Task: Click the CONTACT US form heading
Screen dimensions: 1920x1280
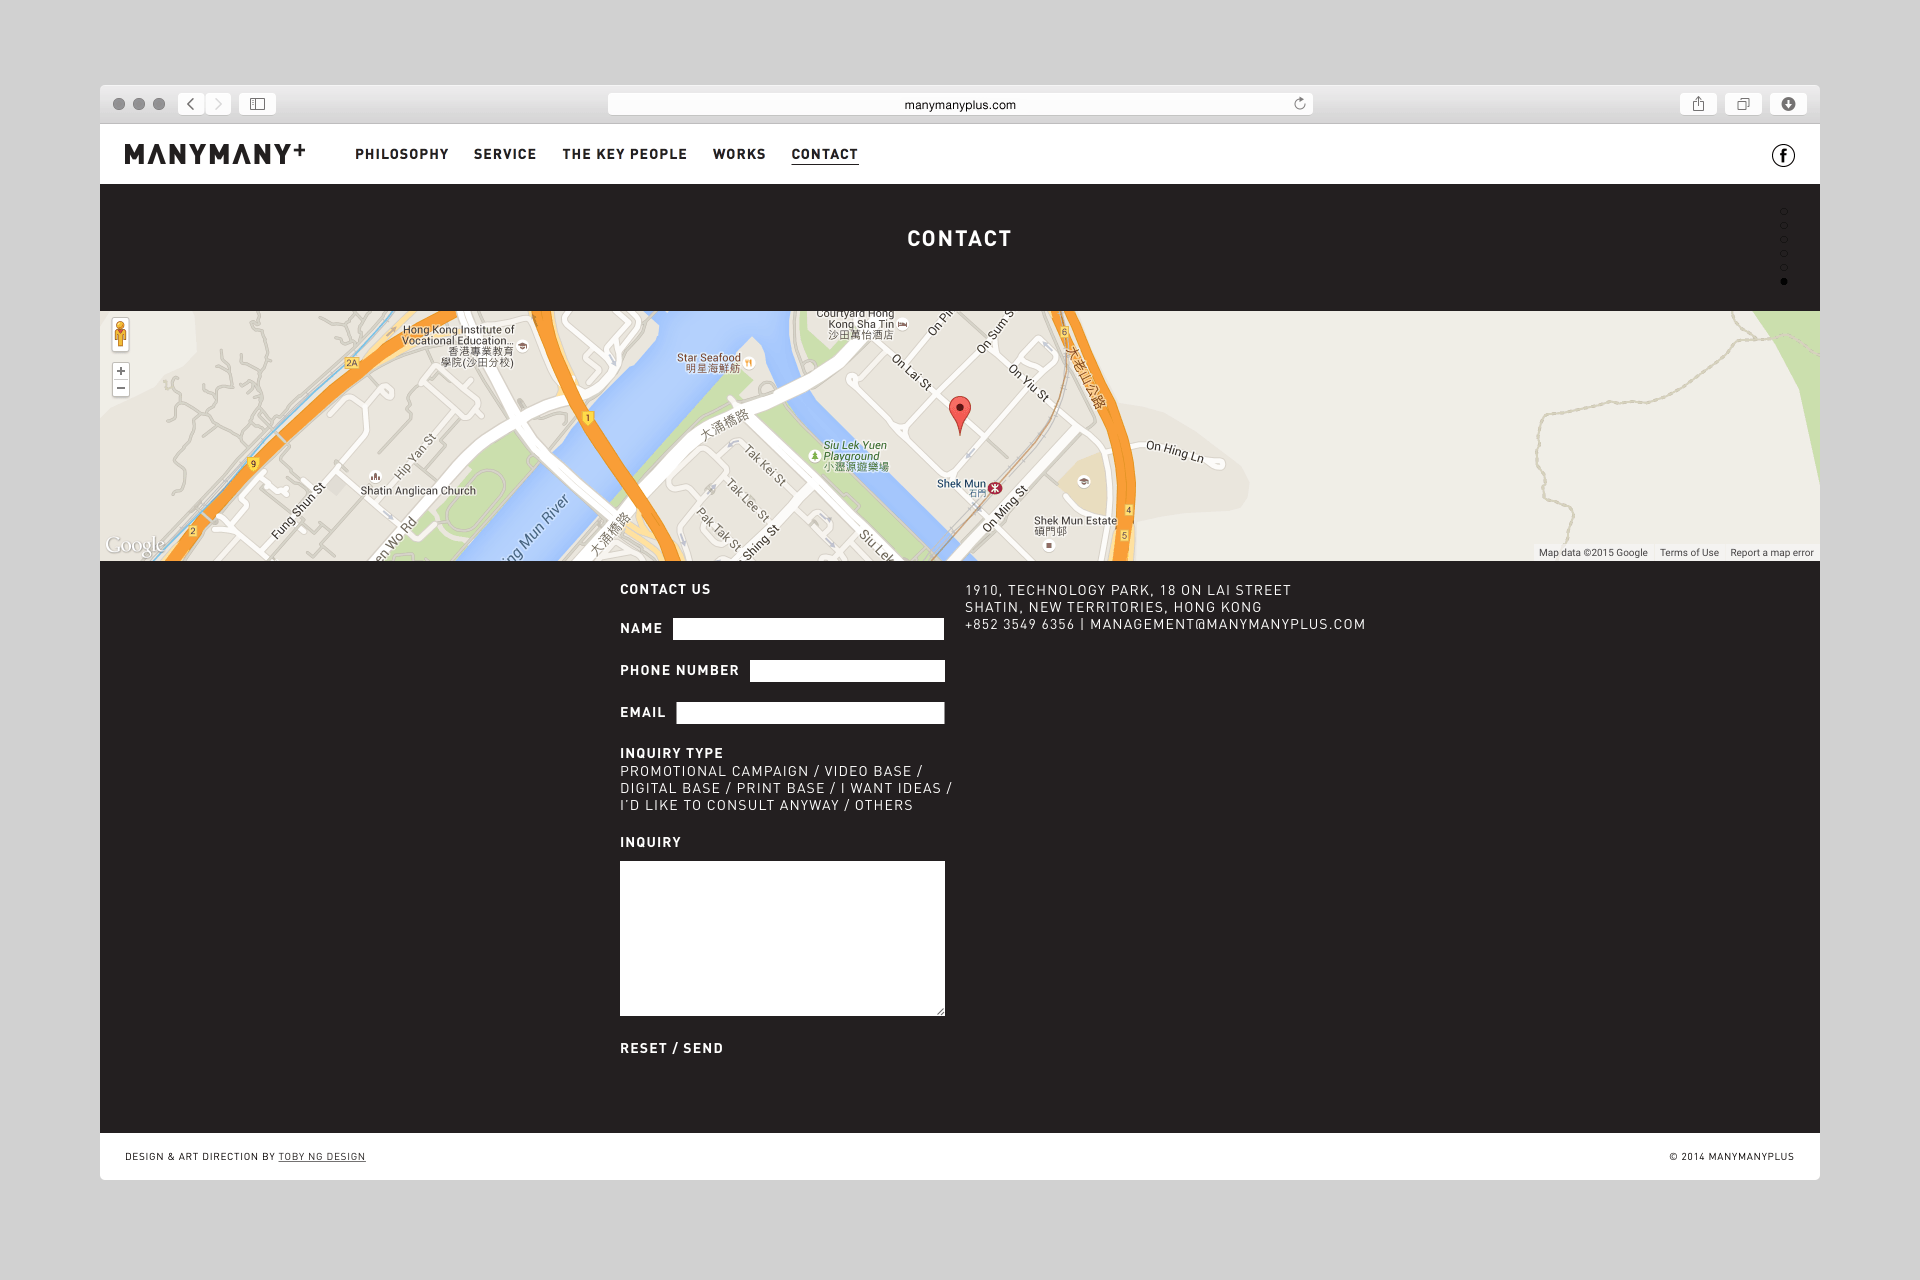Action: [x=665, y=589]
